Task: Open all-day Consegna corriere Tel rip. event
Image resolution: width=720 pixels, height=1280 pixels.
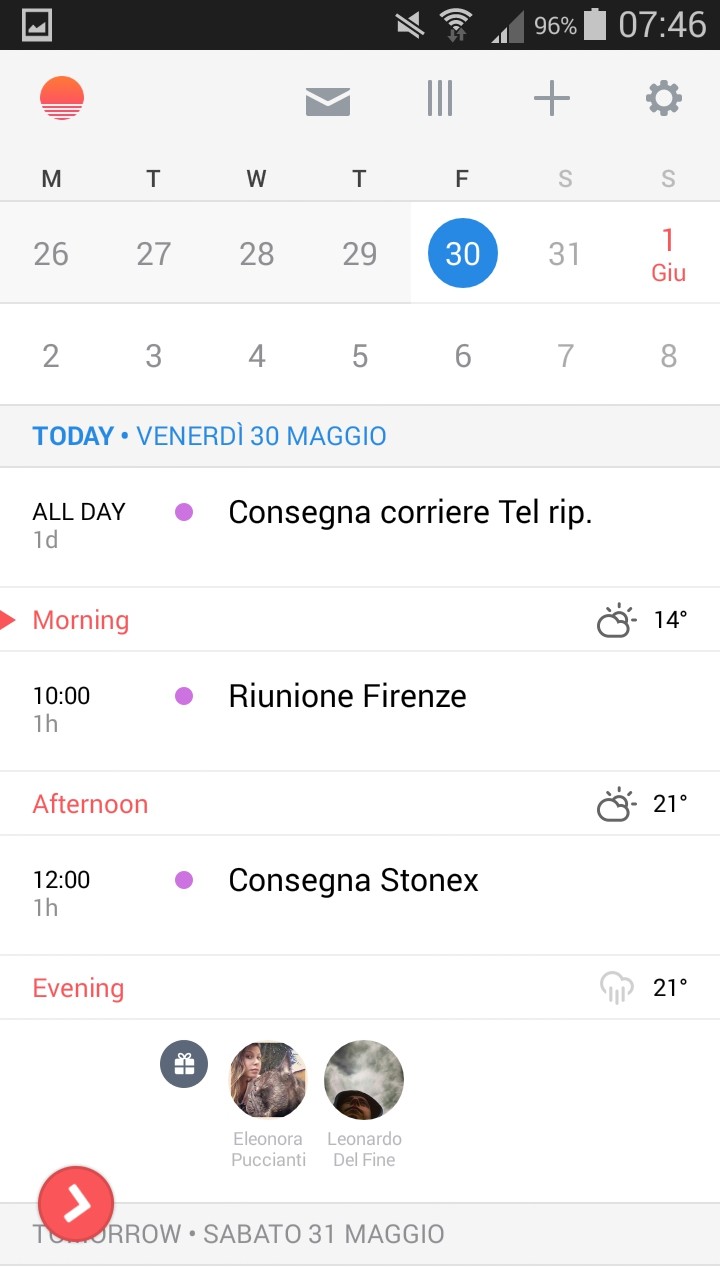Action: coord(410,512)
